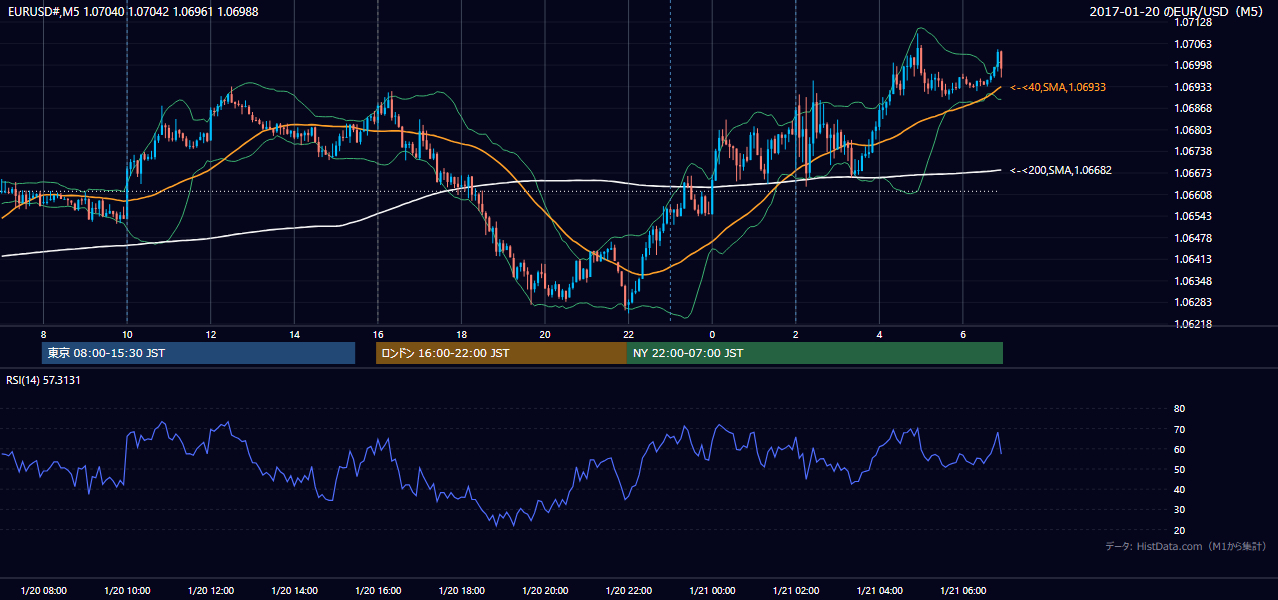
Task: Select the 東京 08:00-15:30 JST session bar
Action: pos(198,353)
